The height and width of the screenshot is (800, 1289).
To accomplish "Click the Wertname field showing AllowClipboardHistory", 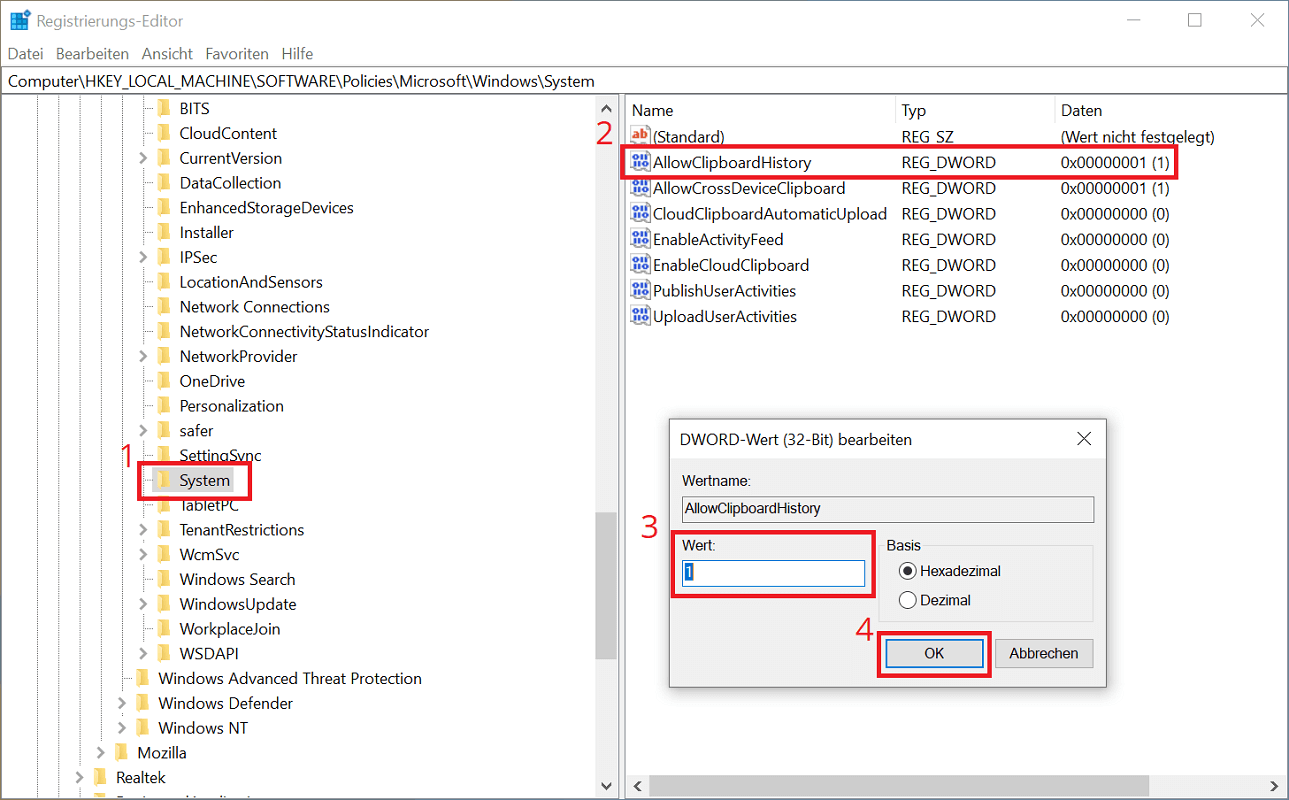I will coord(887,509).
